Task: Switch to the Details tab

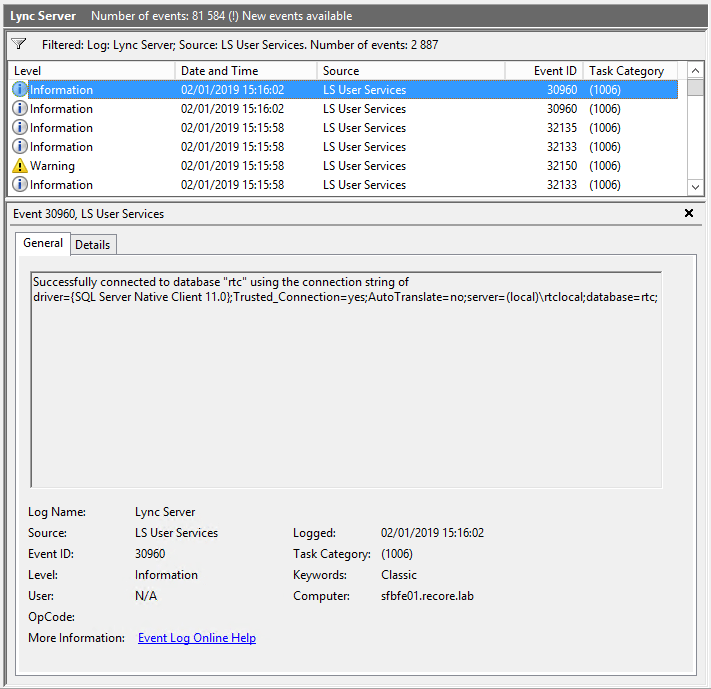Action: pyautogui.click(x=93, y=244)
